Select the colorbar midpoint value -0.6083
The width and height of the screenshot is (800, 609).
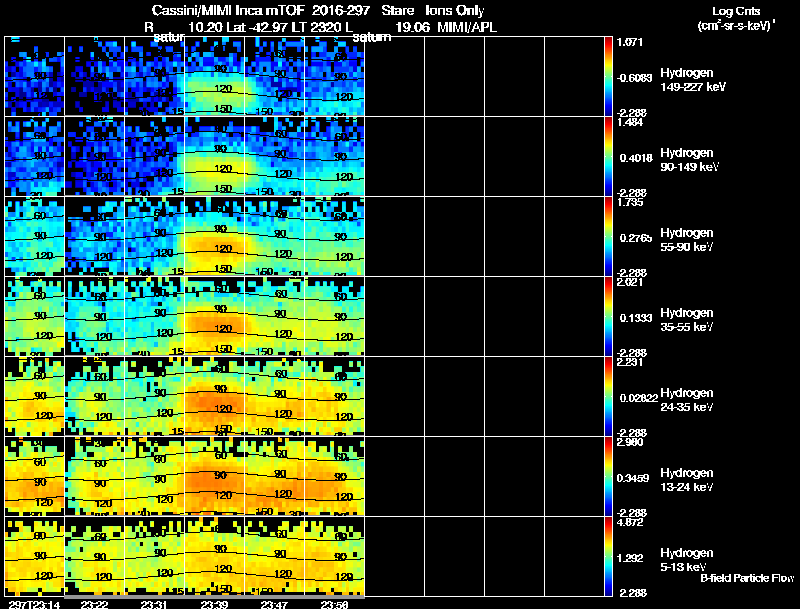point(634,79)
